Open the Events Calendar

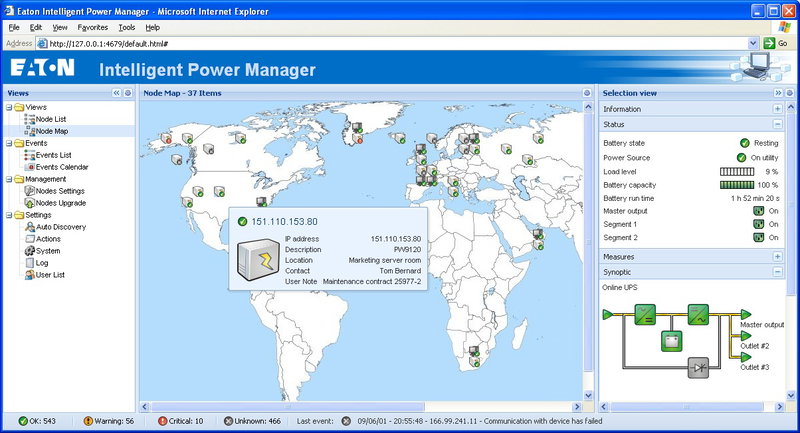62,167
